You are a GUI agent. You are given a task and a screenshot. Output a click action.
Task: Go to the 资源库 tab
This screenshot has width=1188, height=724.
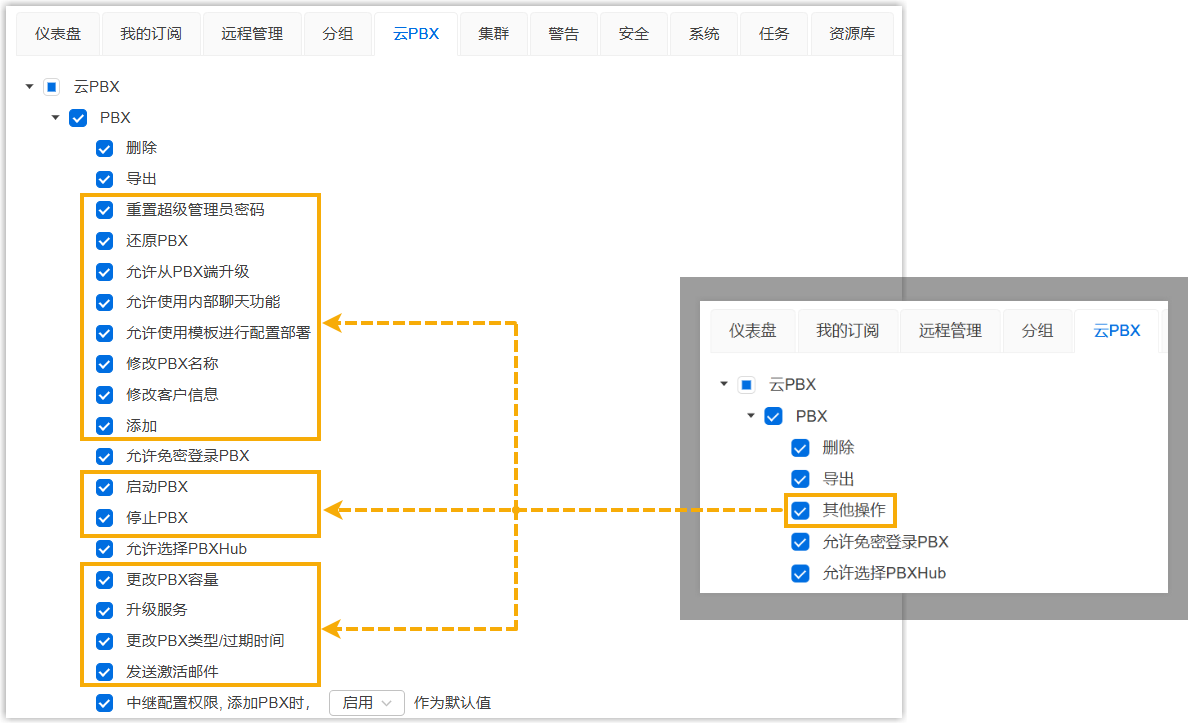tap(851, 34)
